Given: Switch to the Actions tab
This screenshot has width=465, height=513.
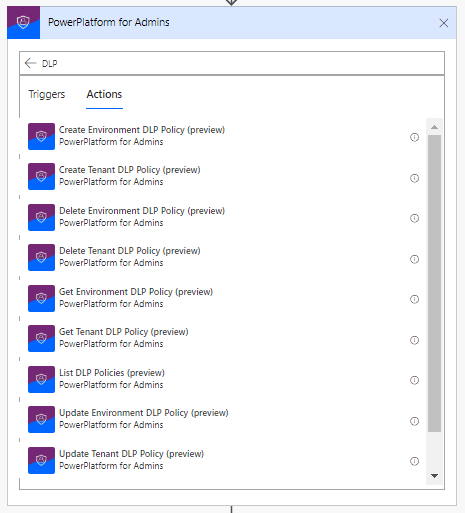Looking at the screenshot, I should 104,94.
